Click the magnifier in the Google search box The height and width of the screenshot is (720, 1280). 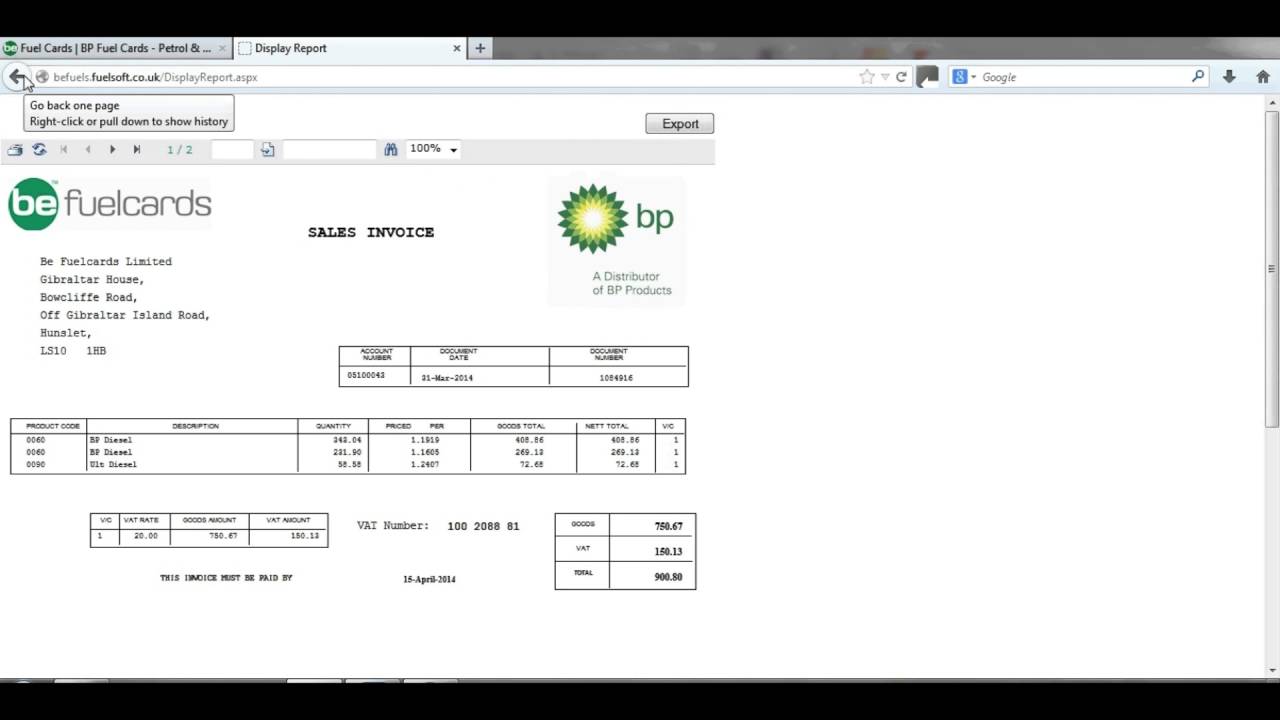tap(1198, 77)
